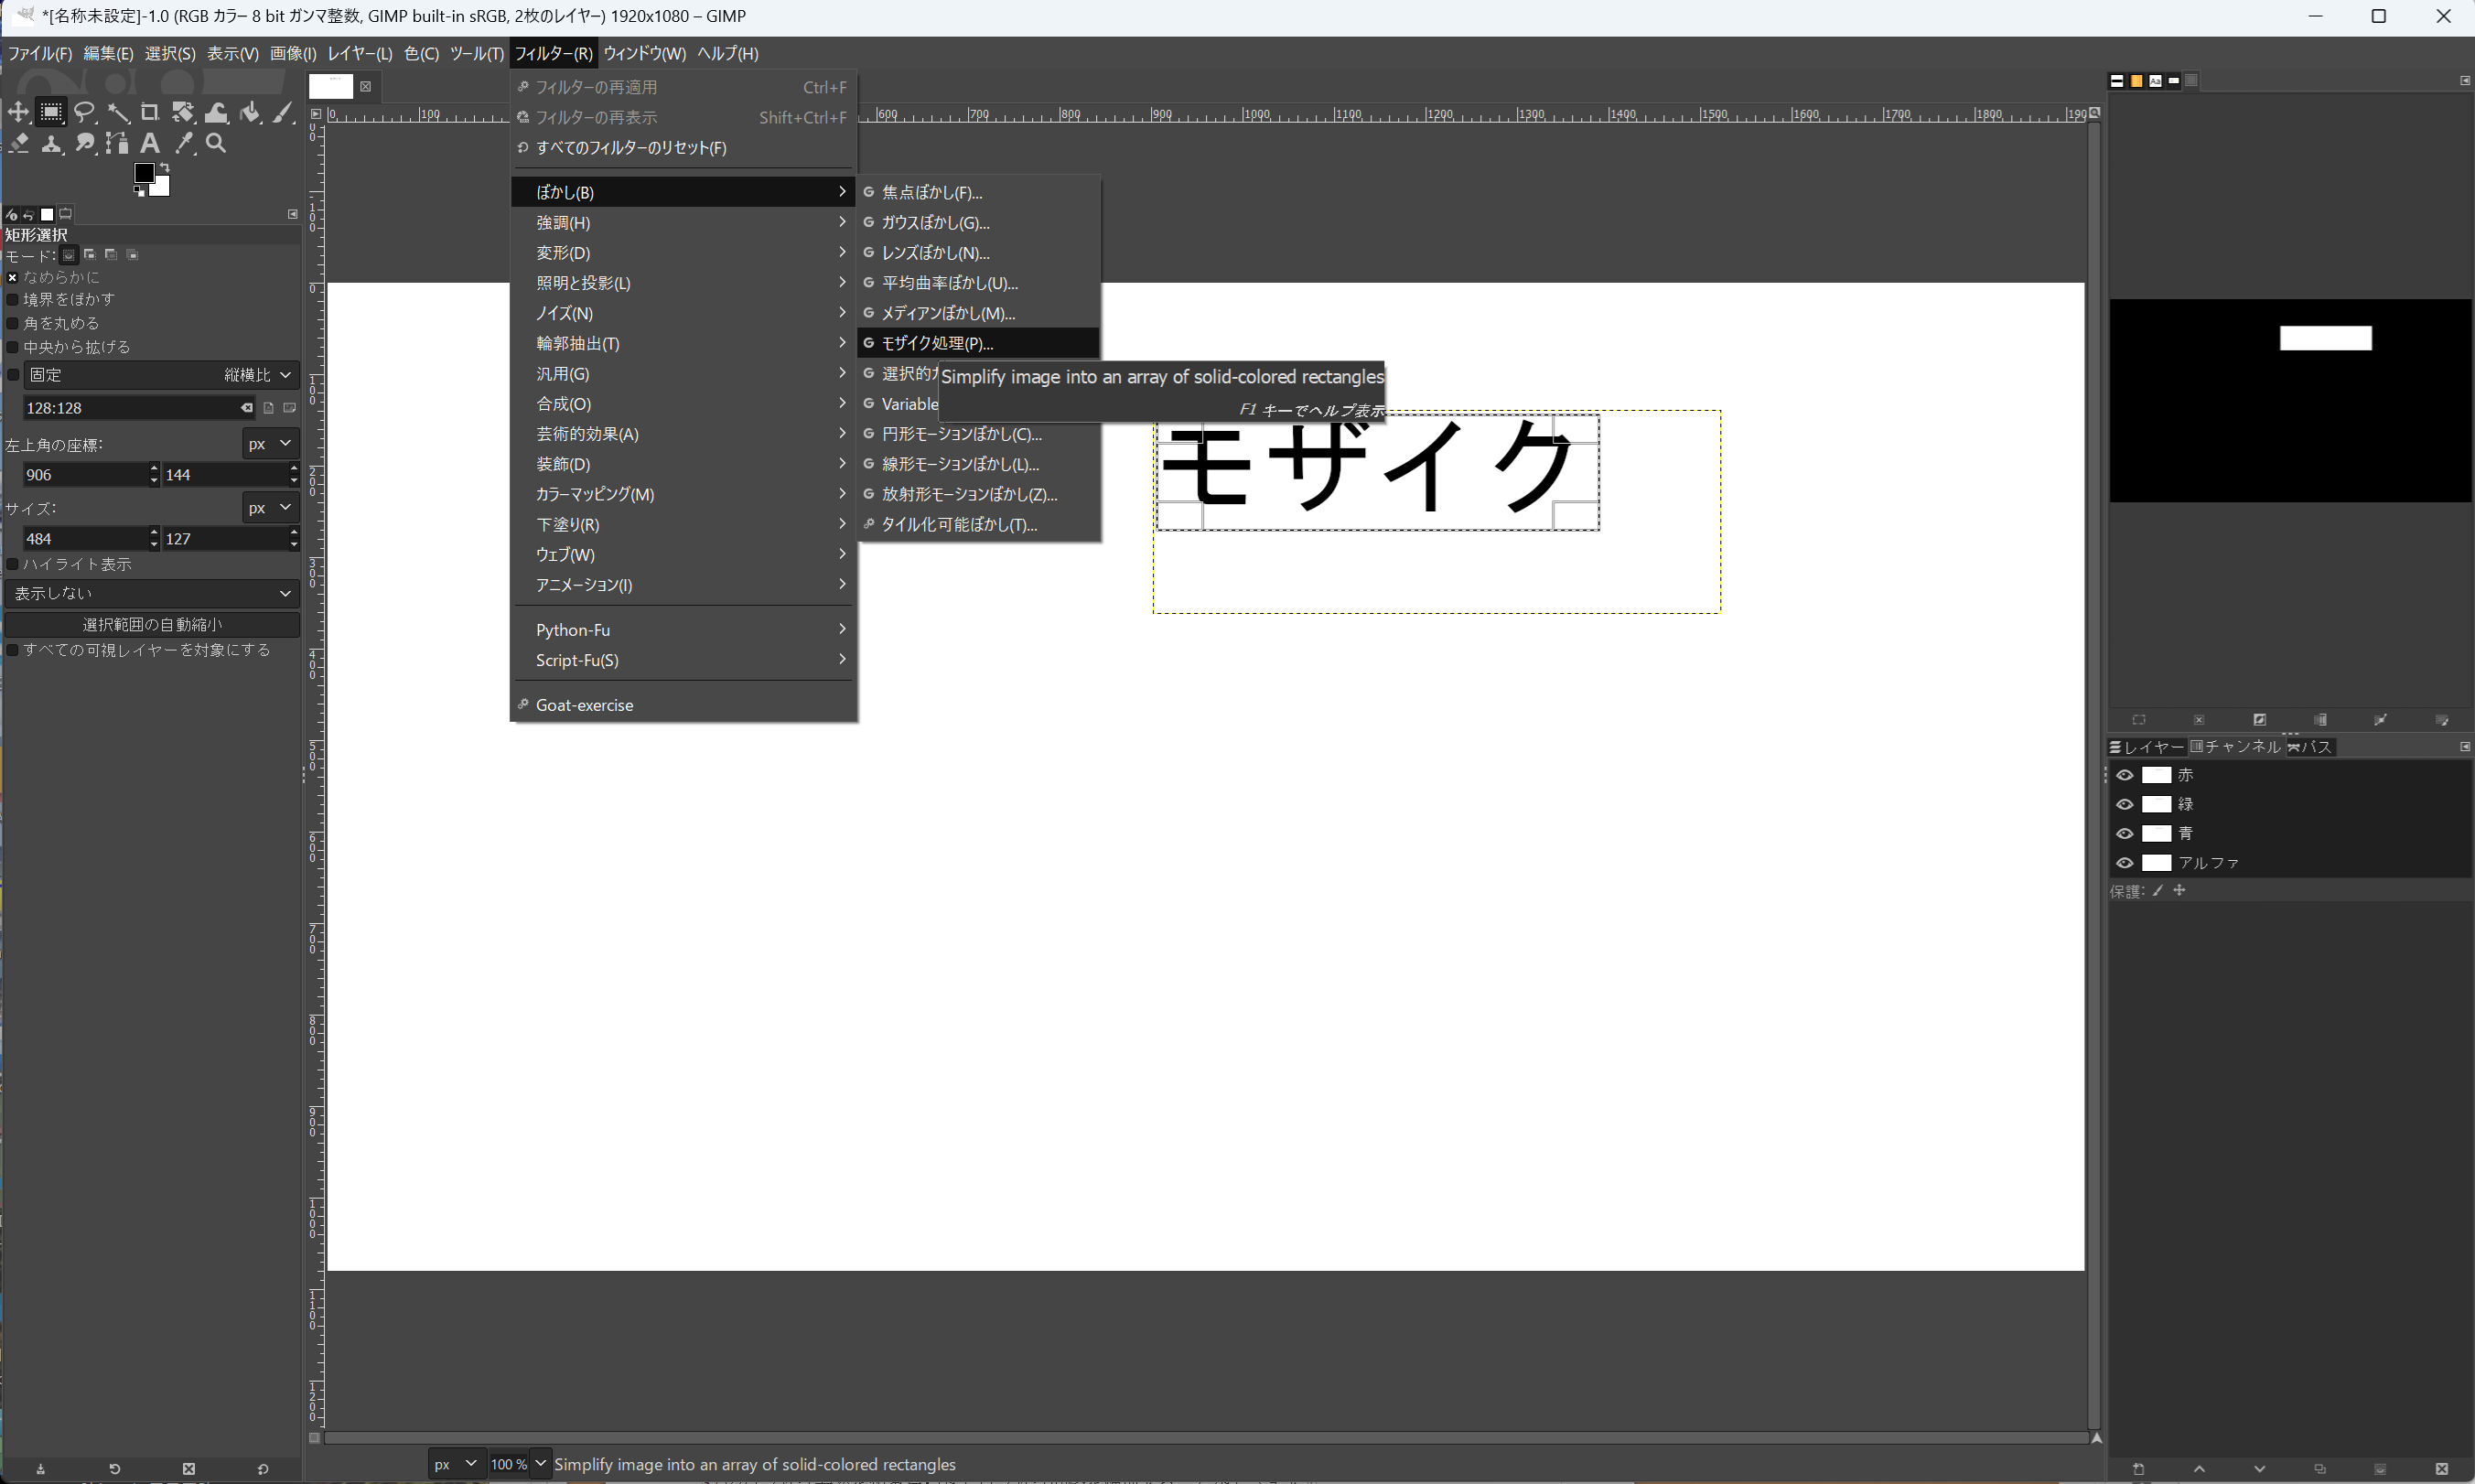Enable the 境界をぼかす checkbox
This screenshot has width=2475, height=1484.
13,299
